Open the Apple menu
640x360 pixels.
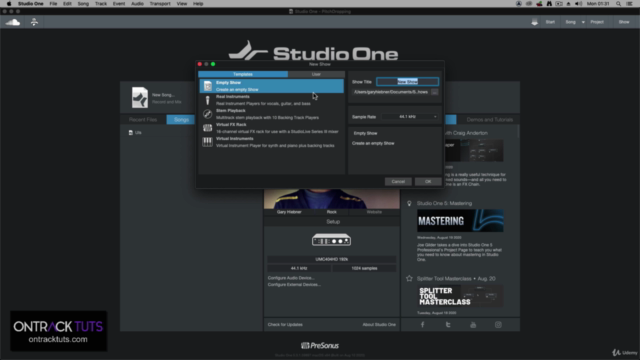point(9,4)
